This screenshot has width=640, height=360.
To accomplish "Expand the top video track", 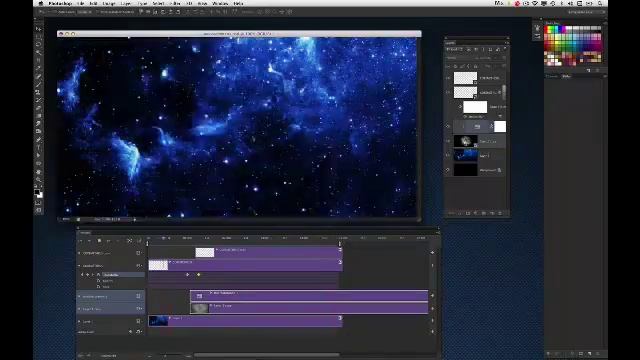I will pyautogui.click(x=79, y=253).
